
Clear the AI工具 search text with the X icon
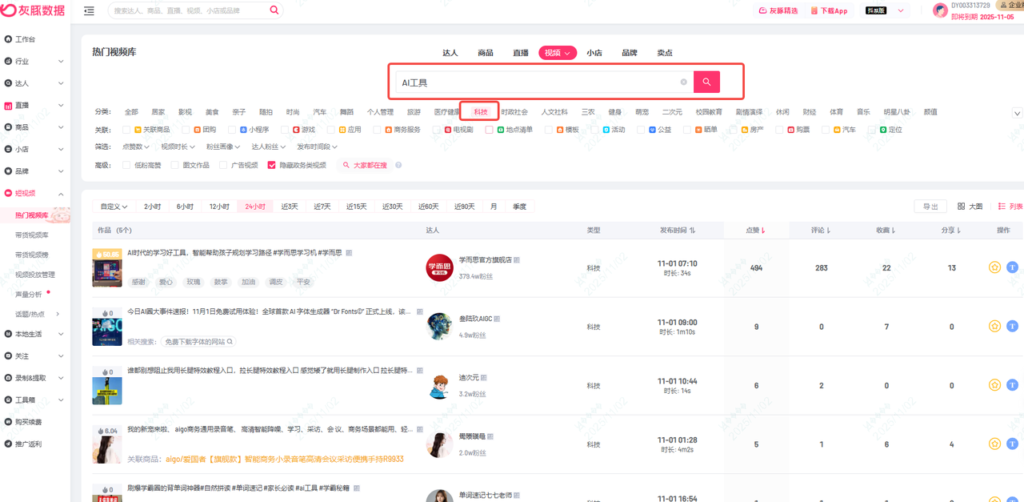pos(683,82)
